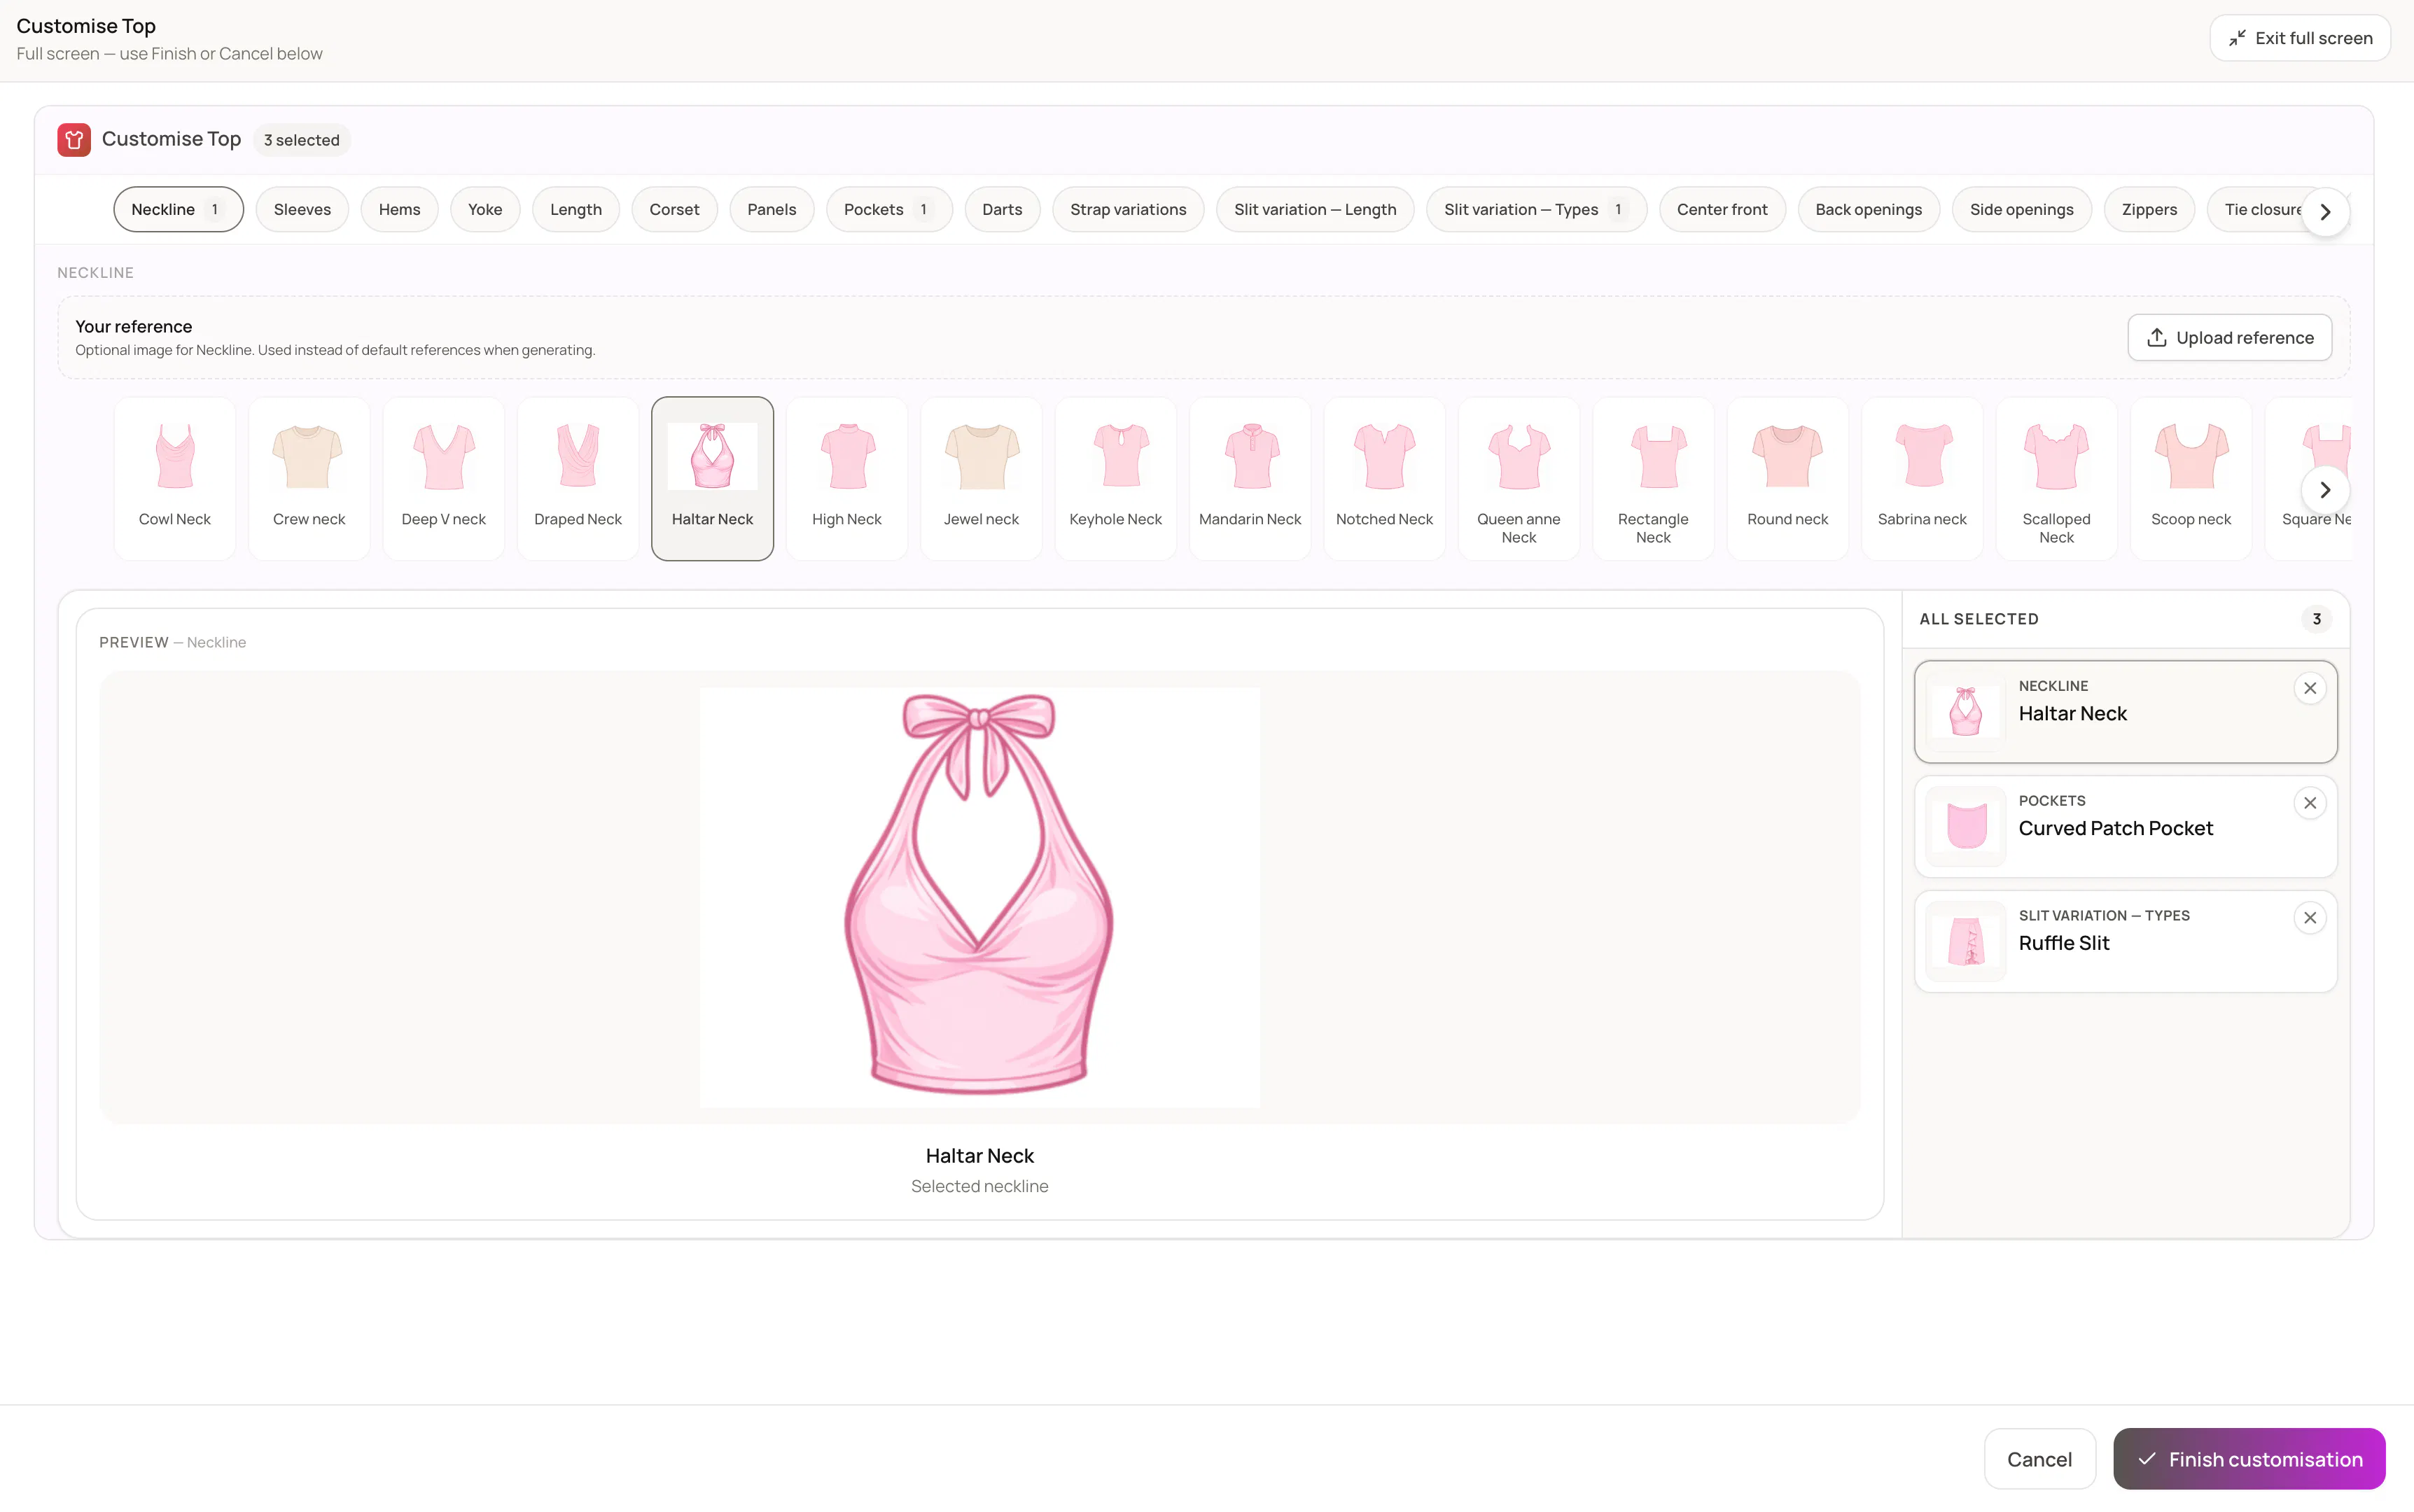Open the Tie closure tab
Screen dimensions: 2414x1512
point(2262,210)
